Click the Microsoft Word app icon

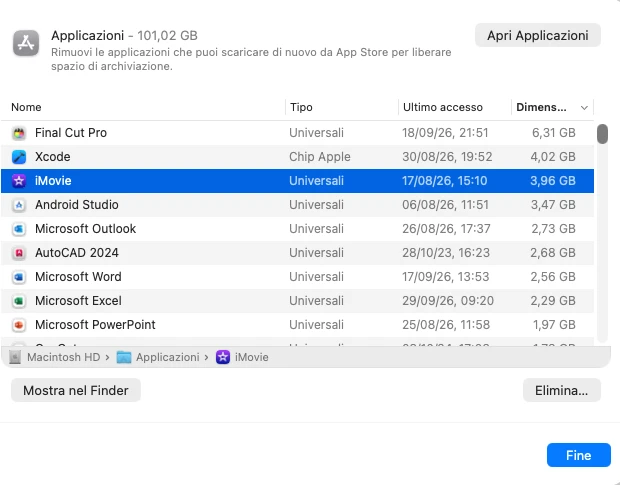coord(19,277)
